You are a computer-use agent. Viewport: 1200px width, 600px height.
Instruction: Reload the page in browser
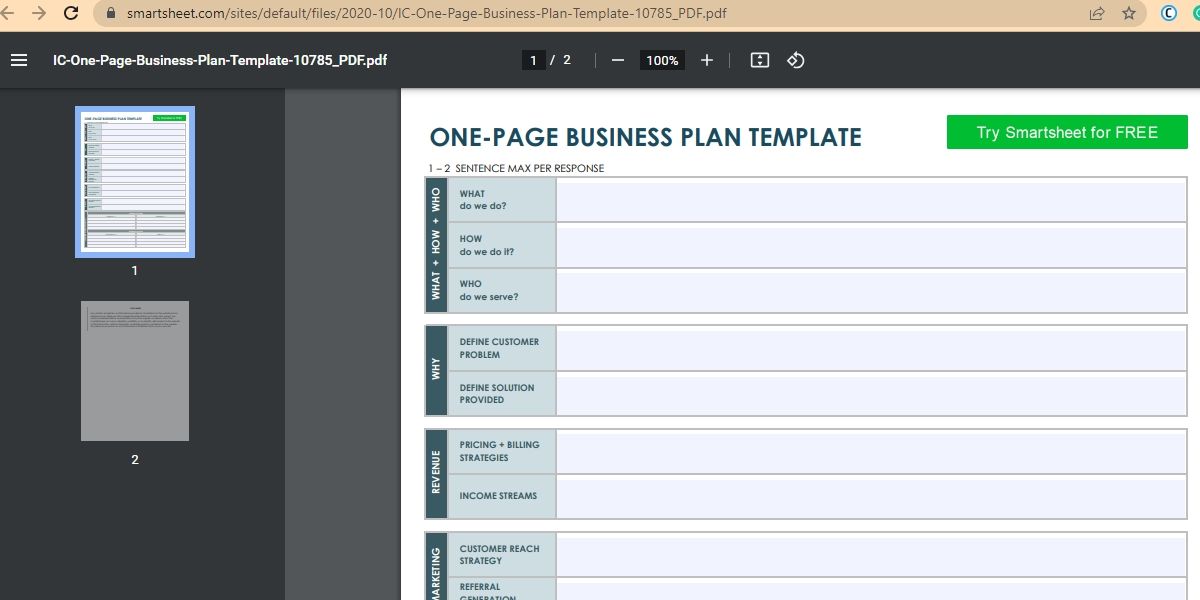point(71,13)
